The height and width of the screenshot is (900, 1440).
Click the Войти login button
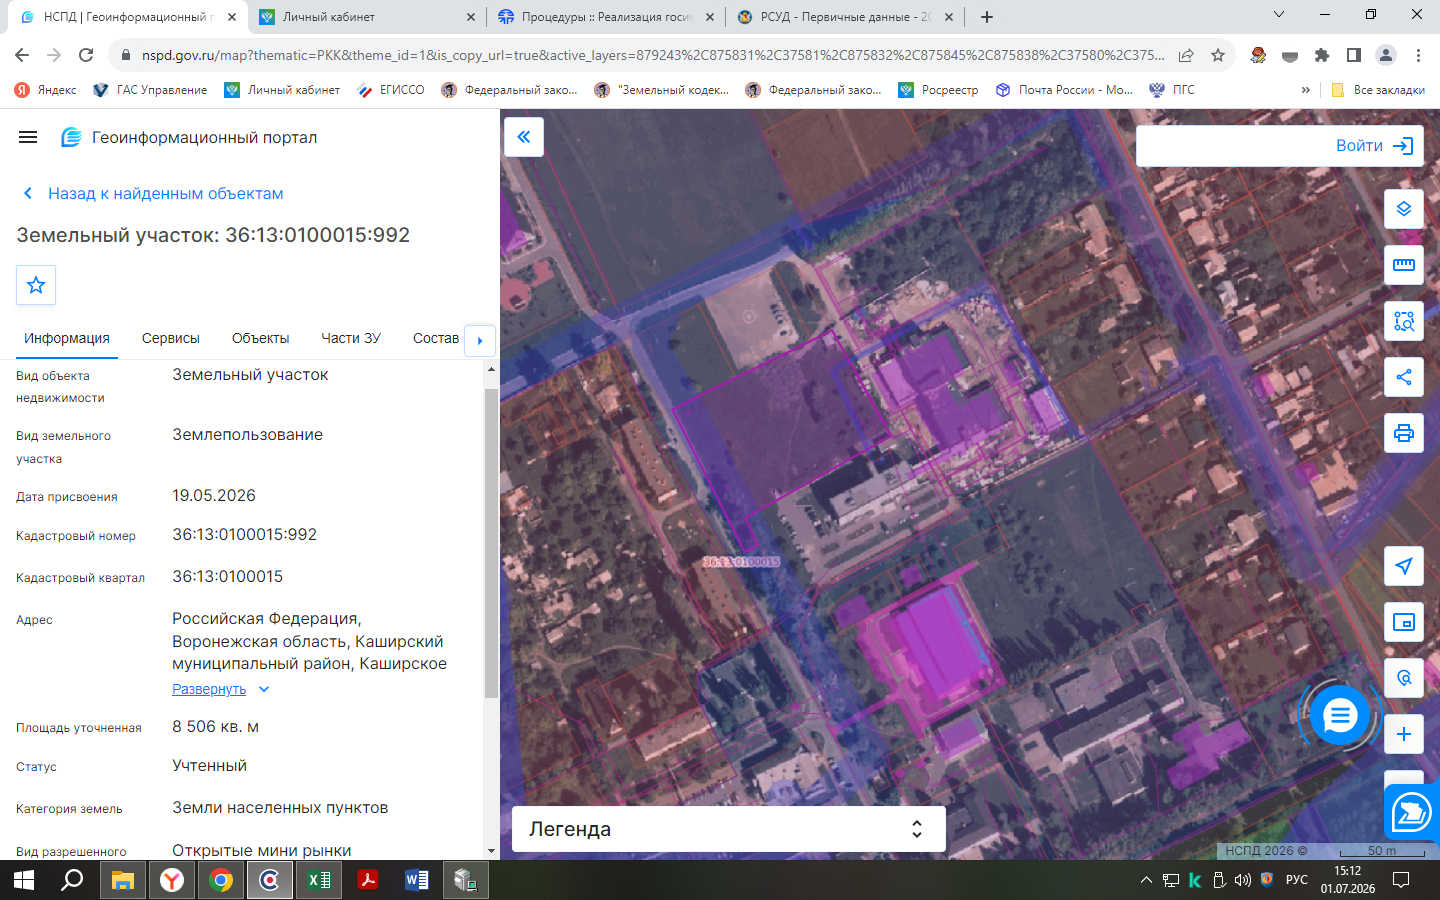(1280, 146)
